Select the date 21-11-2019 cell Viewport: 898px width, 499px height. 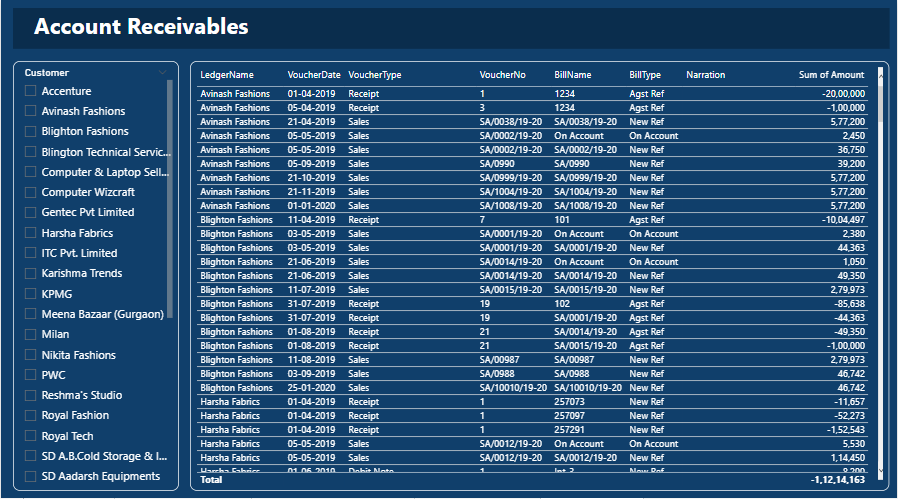pyautogui.click(x=311, y=191)
